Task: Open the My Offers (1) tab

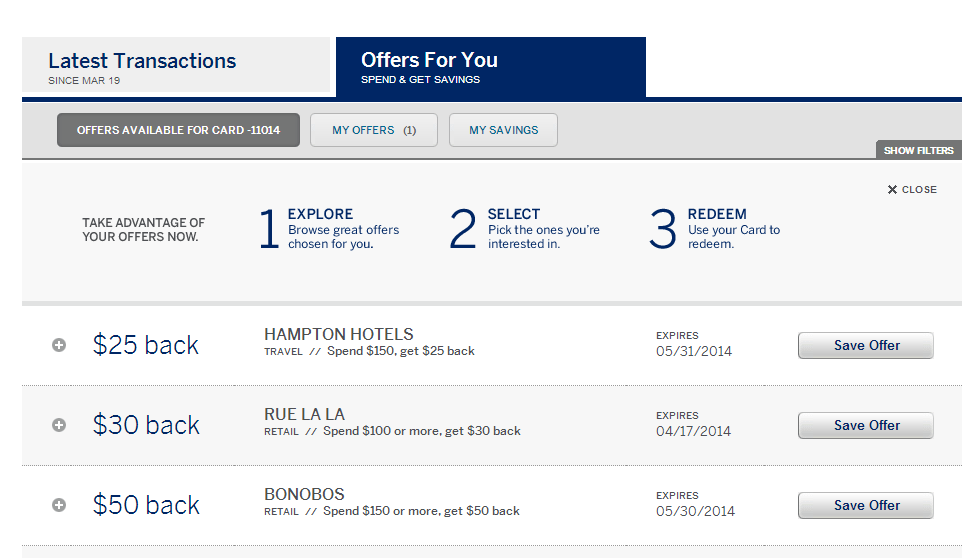Action: pyautogui.click(x=374, y=130)
